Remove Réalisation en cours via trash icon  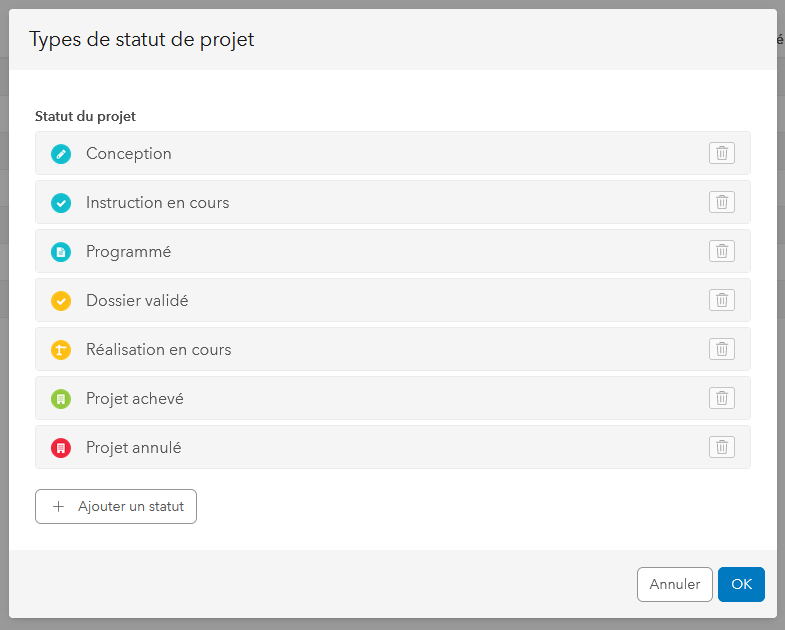click(721, 349)
